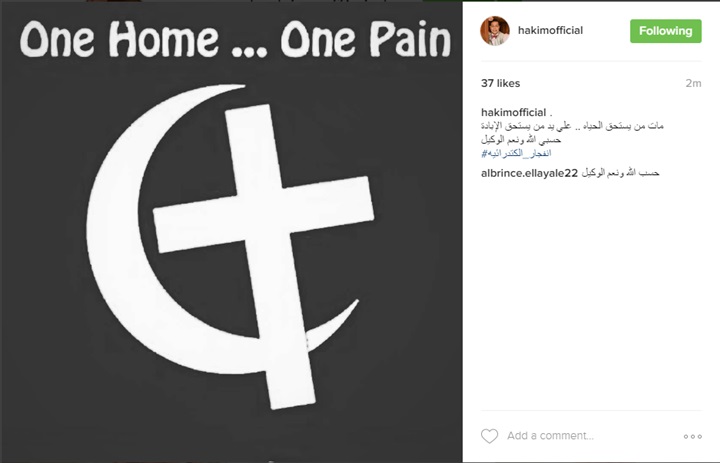
Task: Open the three-dots more options menu
Action: point(692,436)
